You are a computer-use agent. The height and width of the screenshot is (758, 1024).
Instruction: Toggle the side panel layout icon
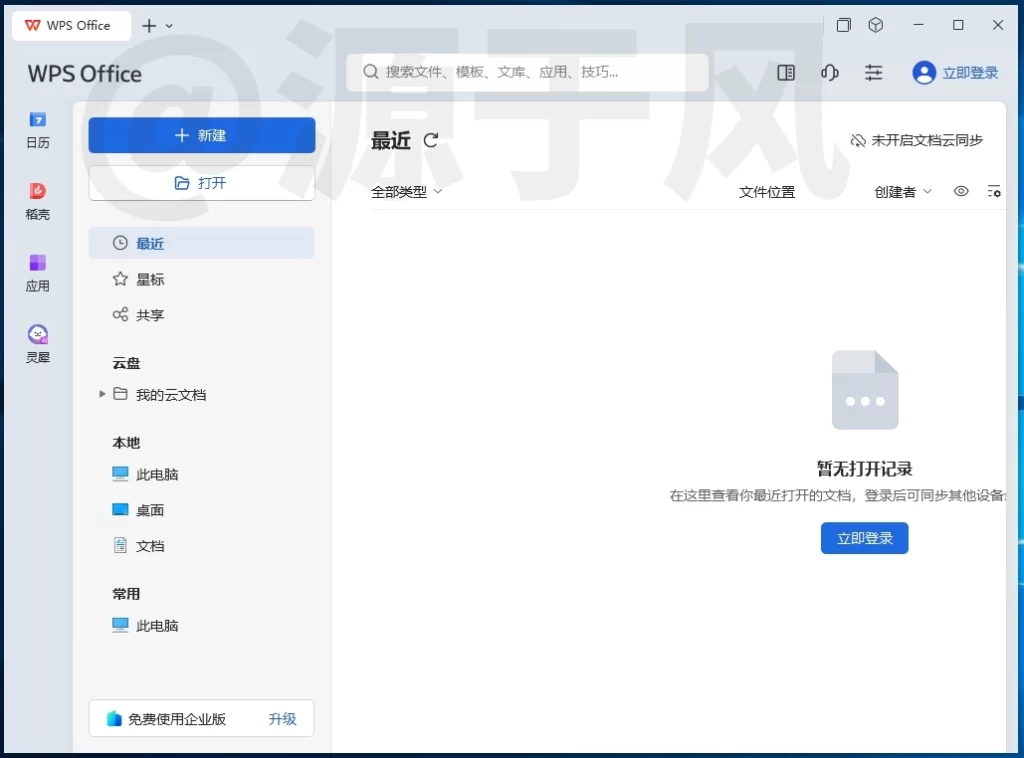786,72
